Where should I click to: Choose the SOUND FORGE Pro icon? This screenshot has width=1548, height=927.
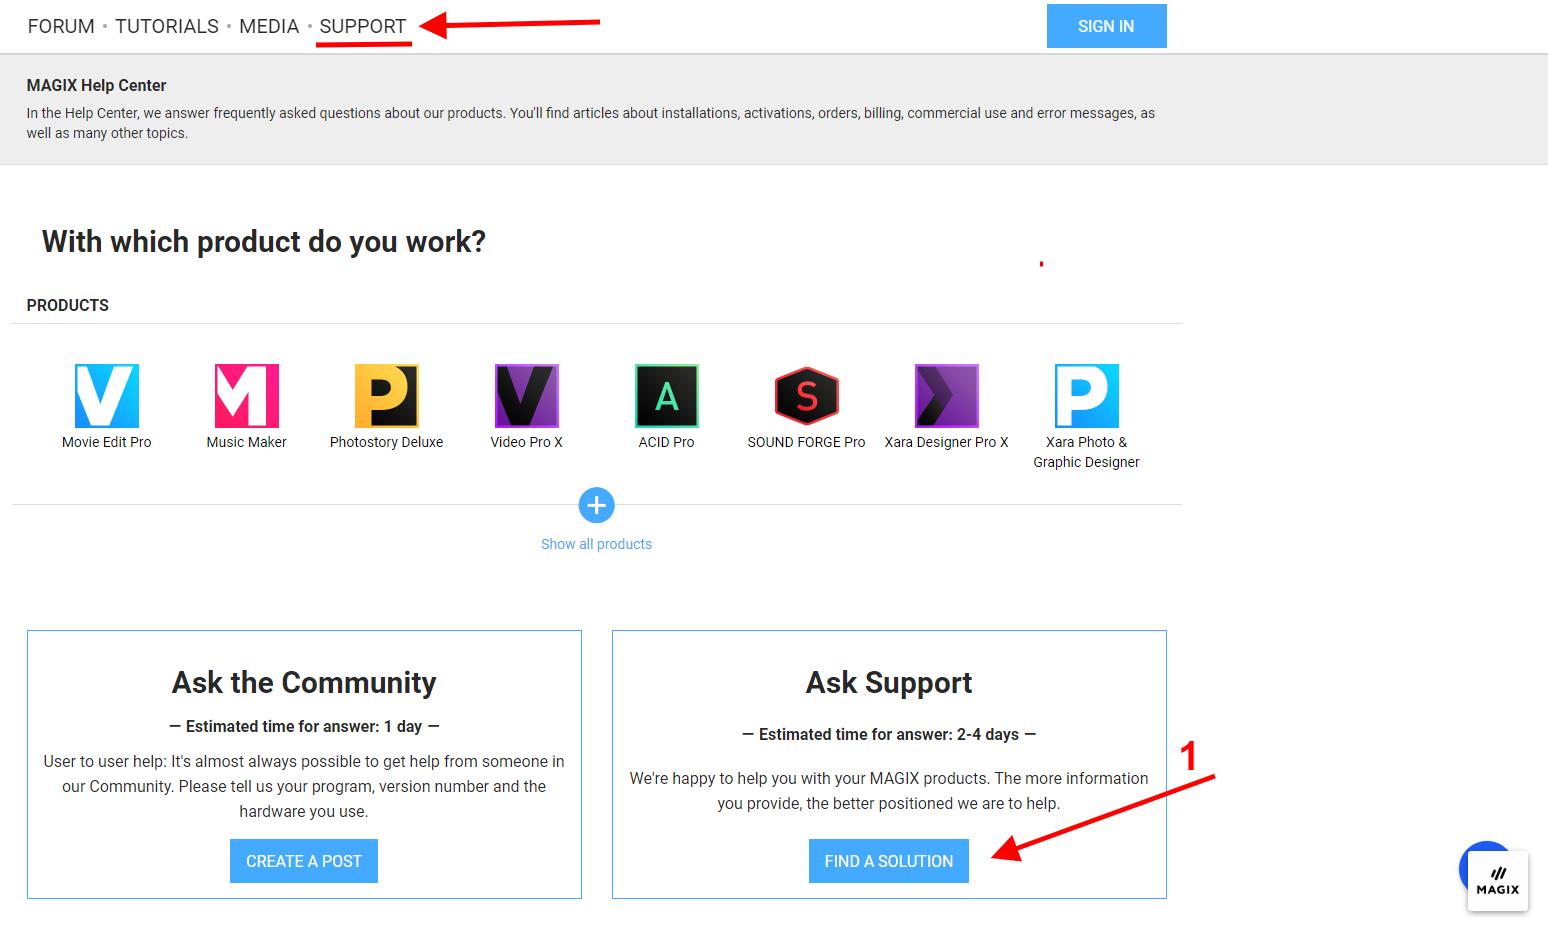pos(807,396)
